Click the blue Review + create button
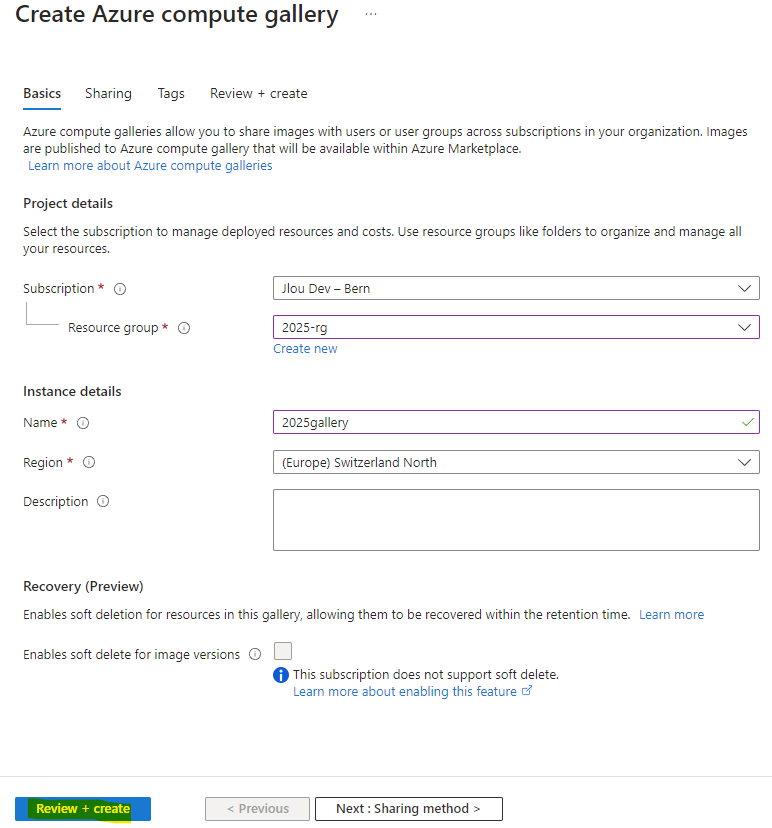Screen dimensions: 772x828 tap(83, 808)
